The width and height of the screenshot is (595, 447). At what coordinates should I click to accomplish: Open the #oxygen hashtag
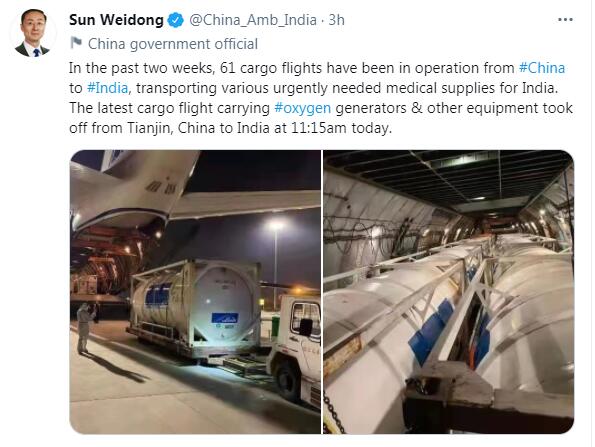pos(302,108)
